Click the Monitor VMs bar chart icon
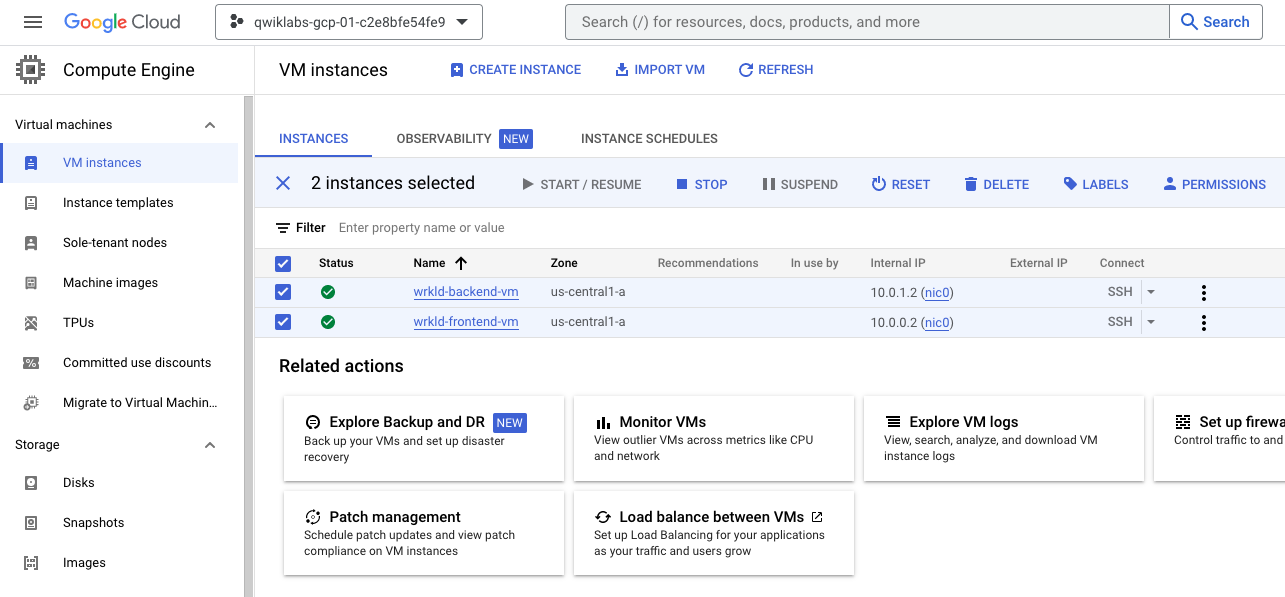1285x597 pixels. [x=603, y=423]
